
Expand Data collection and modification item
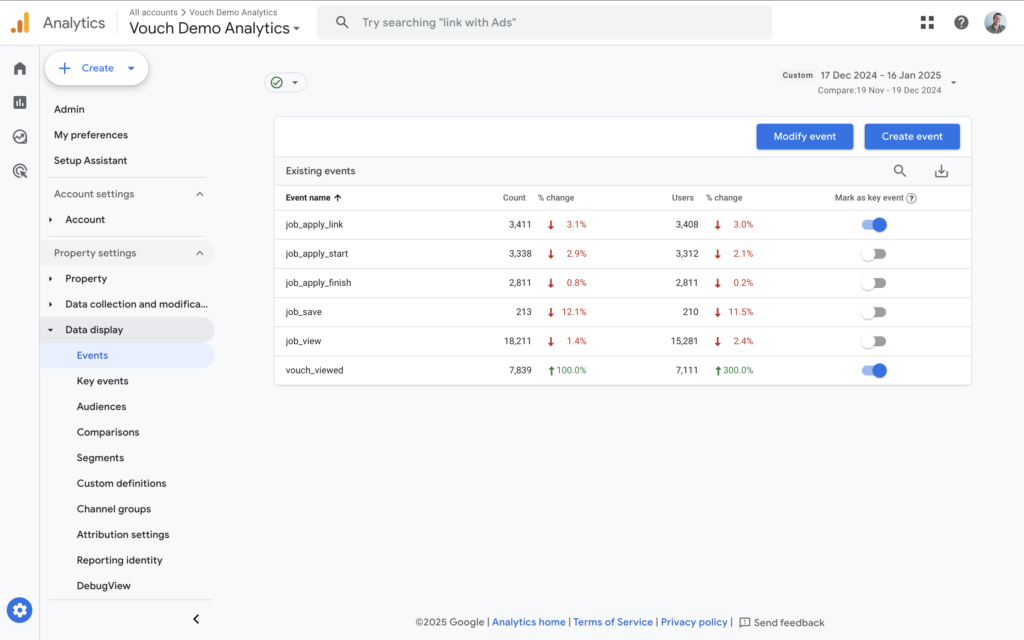tap(50, 304)
